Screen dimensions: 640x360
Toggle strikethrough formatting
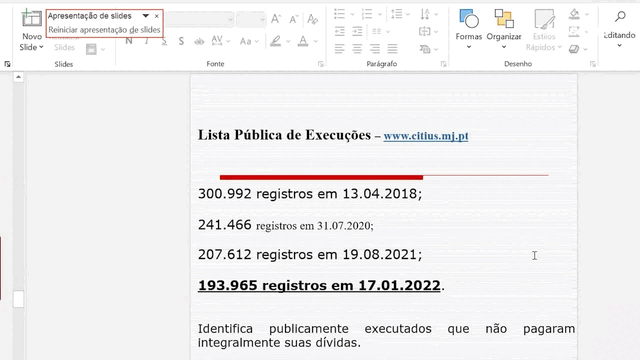[x=199, y=41]
